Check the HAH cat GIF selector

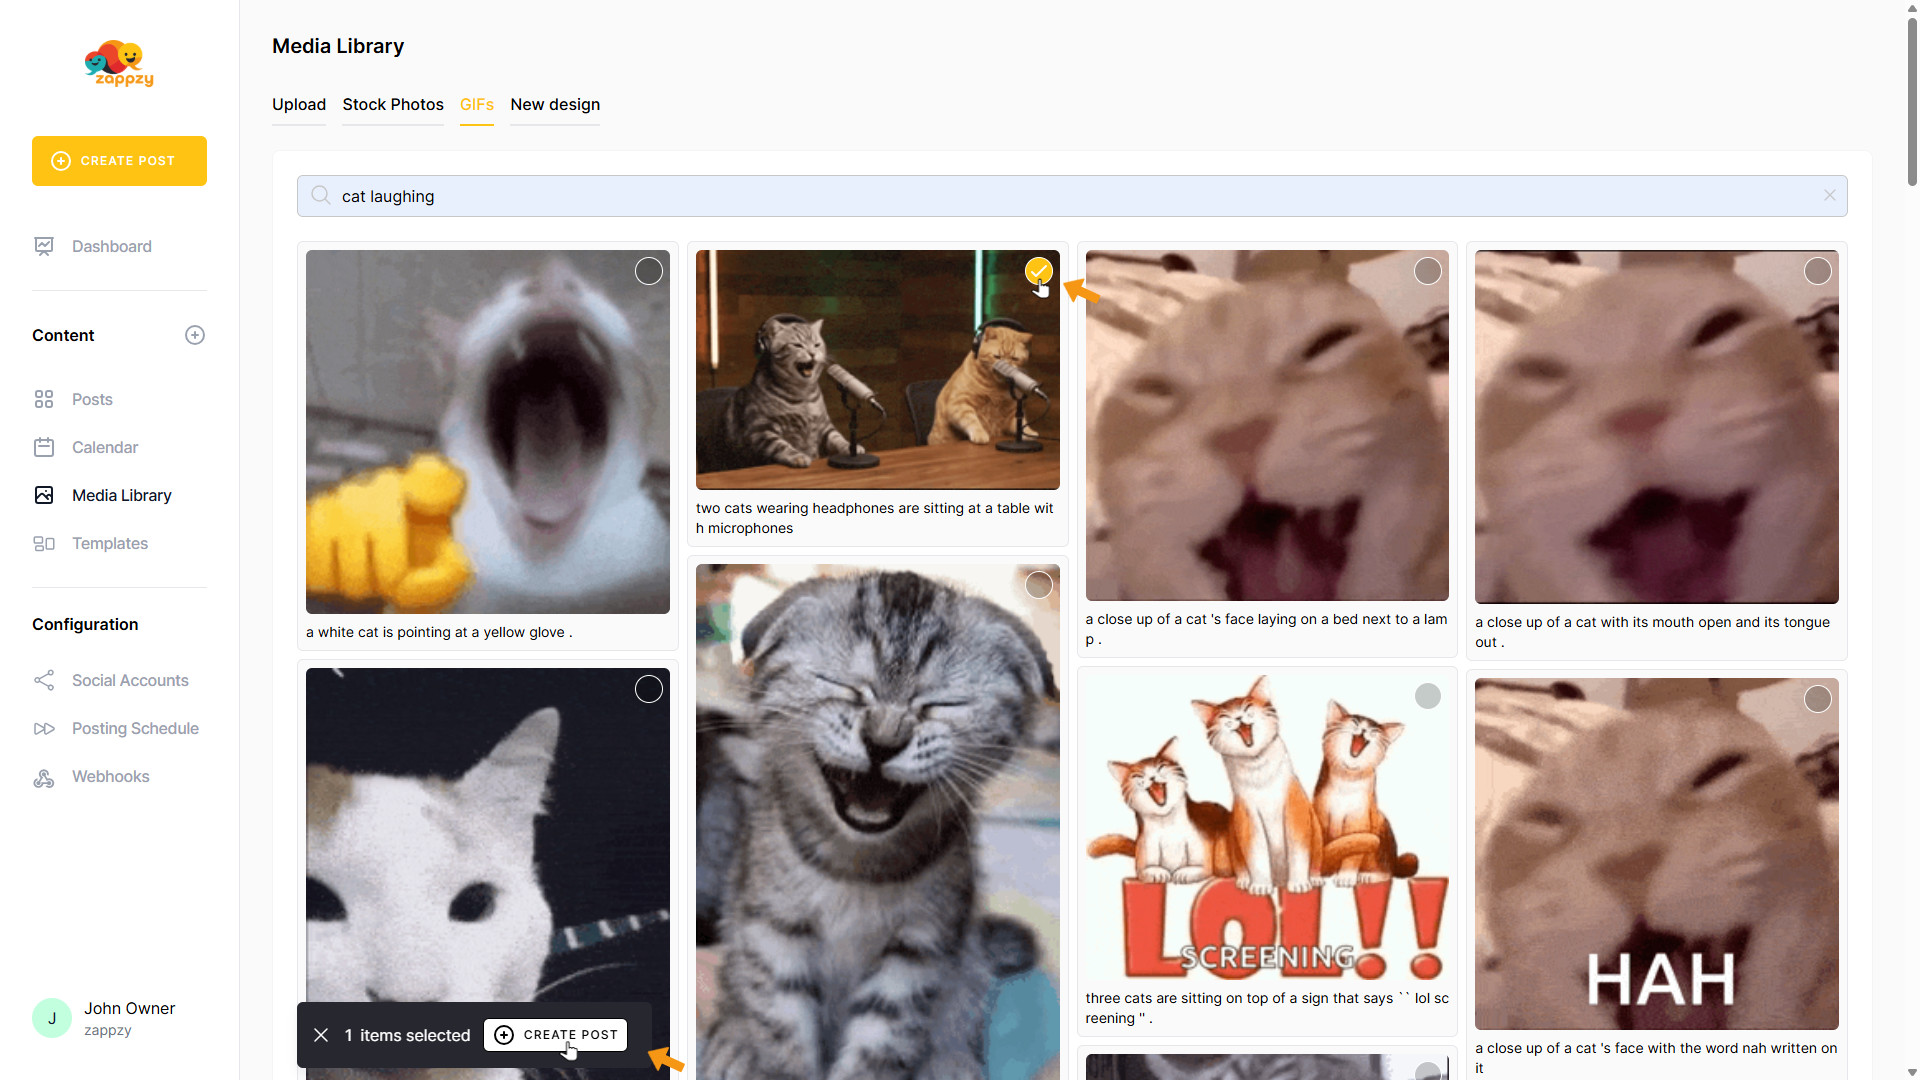(x=1817, y=699)
